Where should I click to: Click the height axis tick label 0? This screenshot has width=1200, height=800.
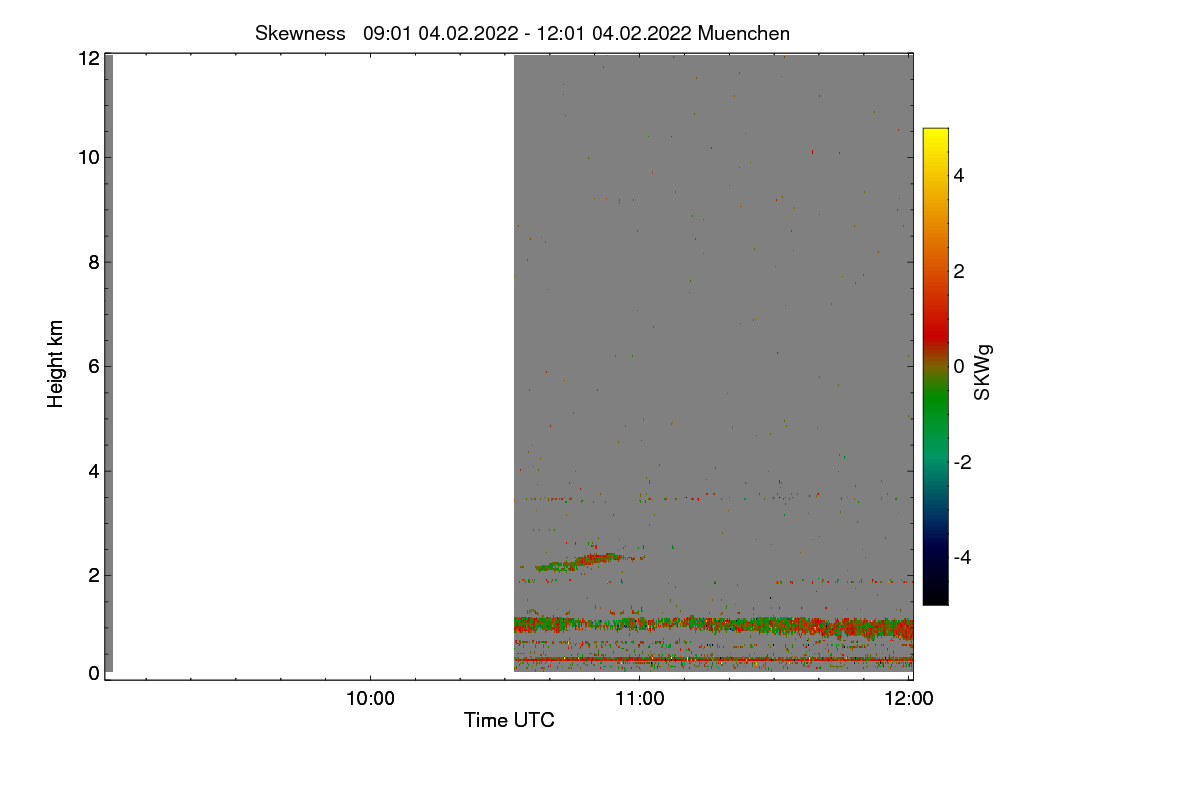pyautogui.click(x=94, y=673)
